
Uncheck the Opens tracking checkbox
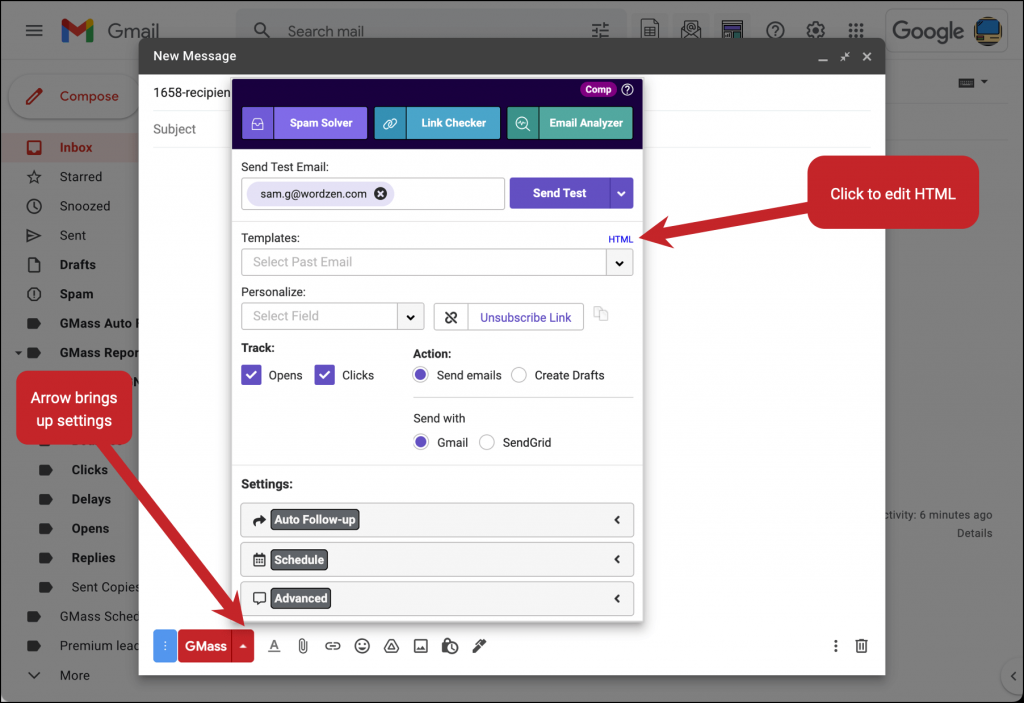click(249, 374)
